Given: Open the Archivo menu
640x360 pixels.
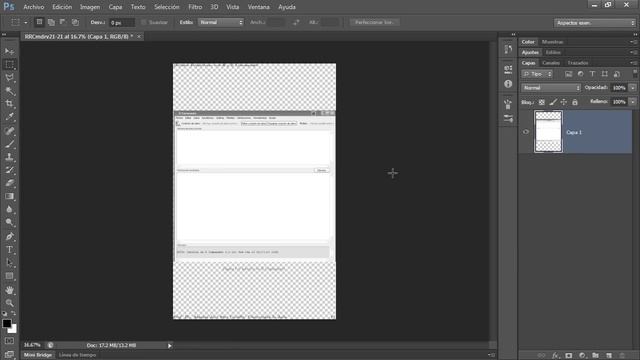Looking at the screenshot, I should [33, 7].
